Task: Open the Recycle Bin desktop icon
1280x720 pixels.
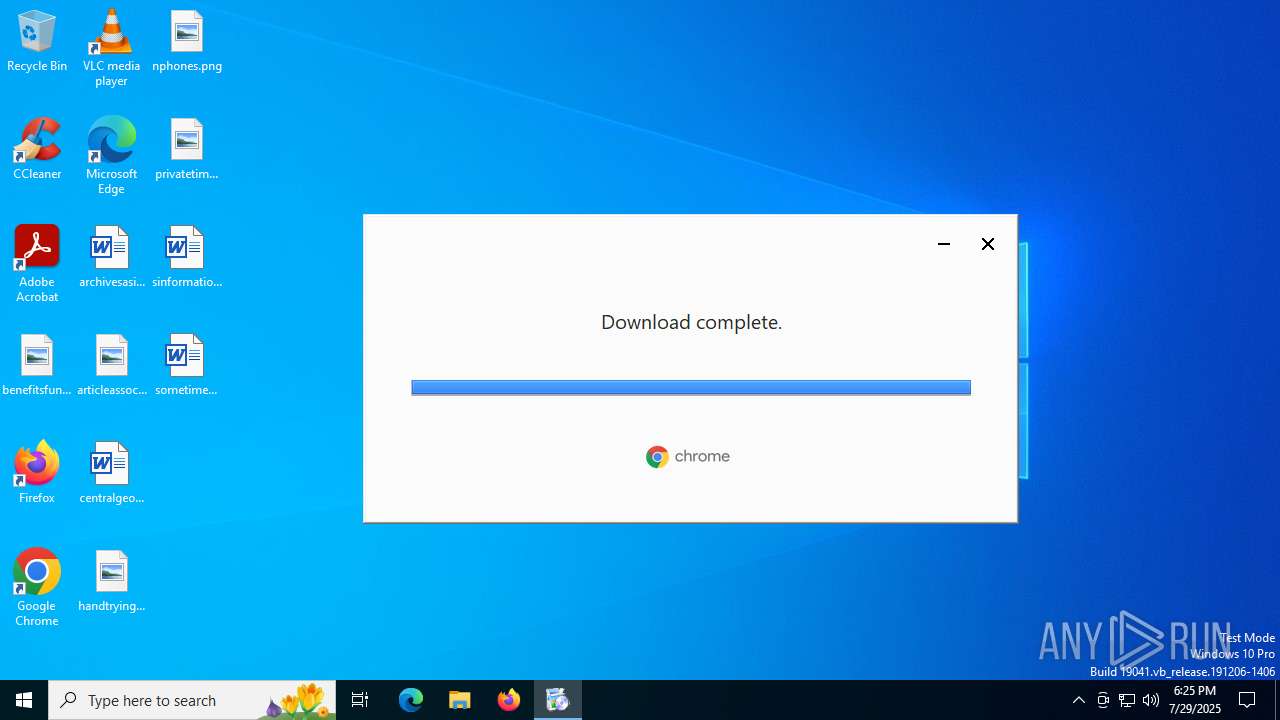Action: point(37,42)
